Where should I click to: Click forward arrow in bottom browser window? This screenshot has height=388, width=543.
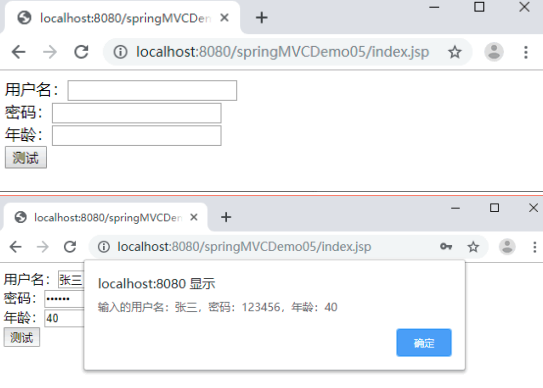43,247
